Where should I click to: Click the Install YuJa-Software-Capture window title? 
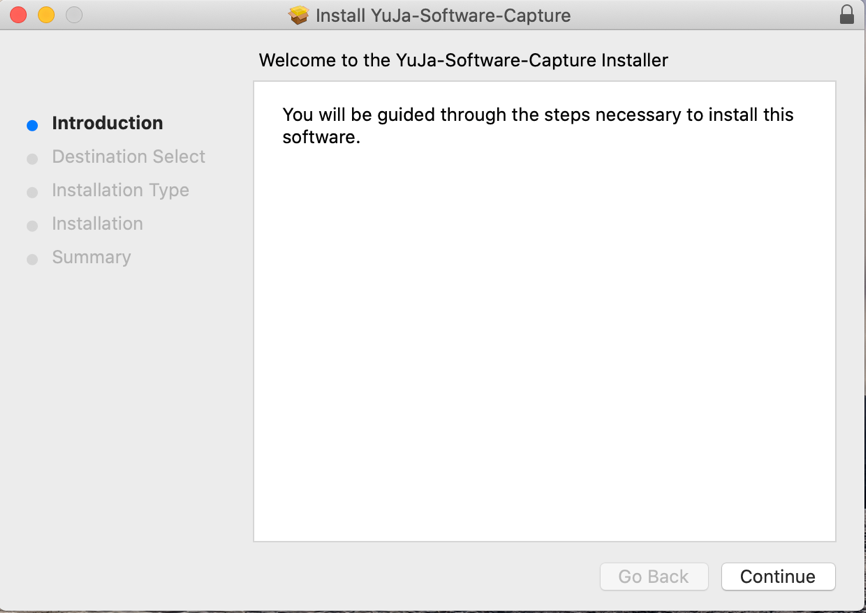click(x=443, y=15)
